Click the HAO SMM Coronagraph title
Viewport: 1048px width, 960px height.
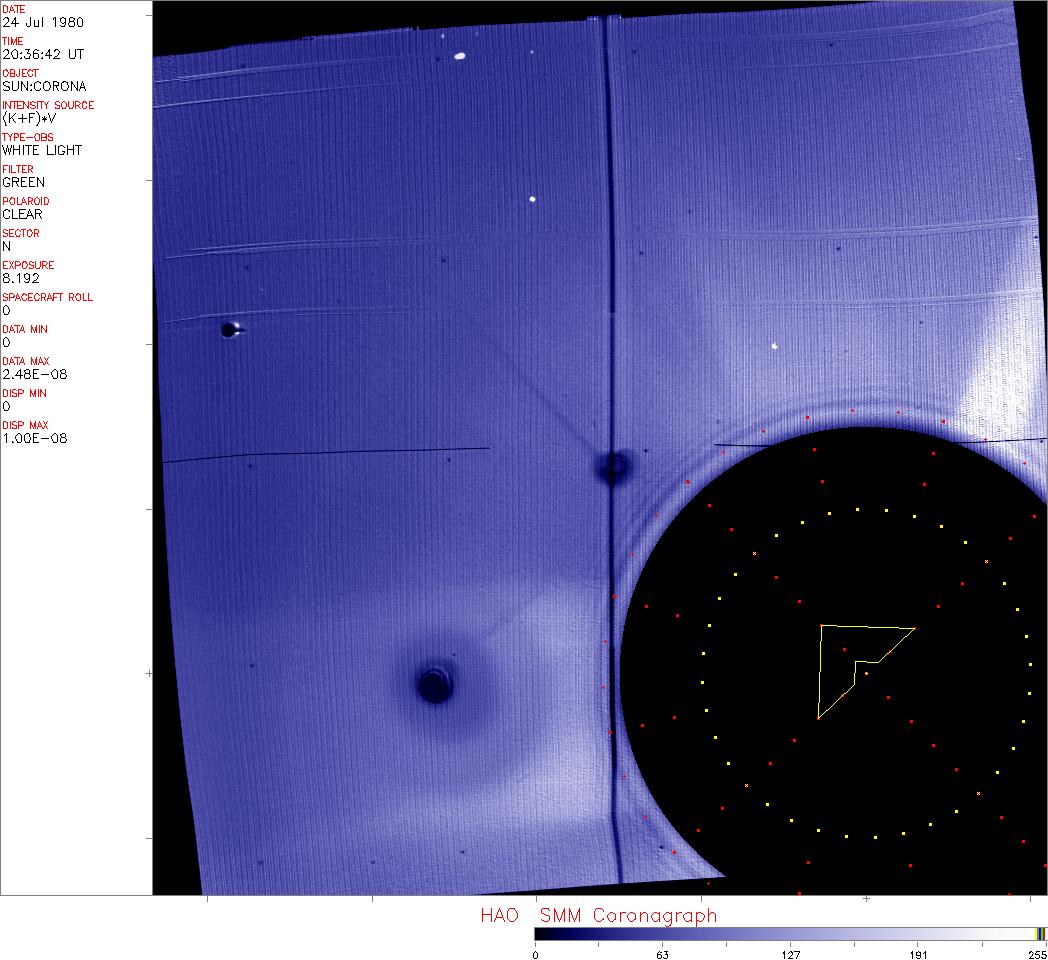pos(598,915)
